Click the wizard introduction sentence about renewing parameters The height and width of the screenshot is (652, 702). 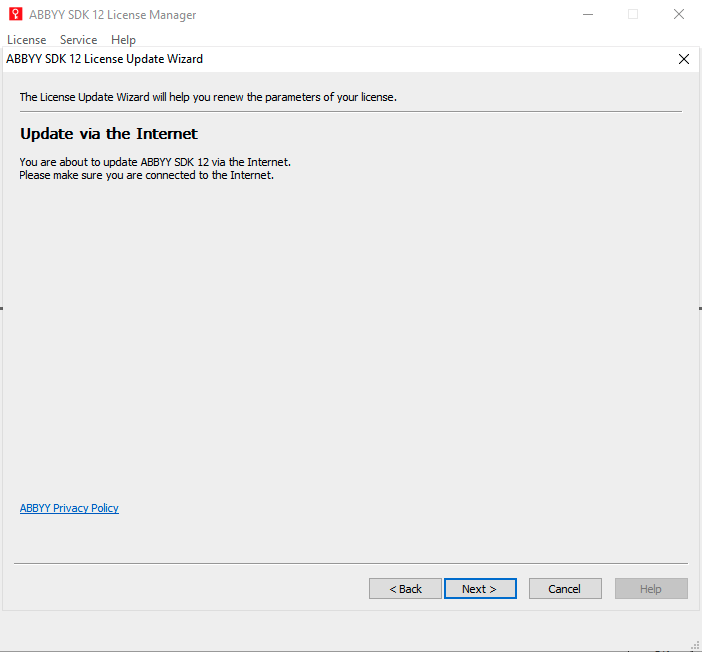click(x=208, y=97)
